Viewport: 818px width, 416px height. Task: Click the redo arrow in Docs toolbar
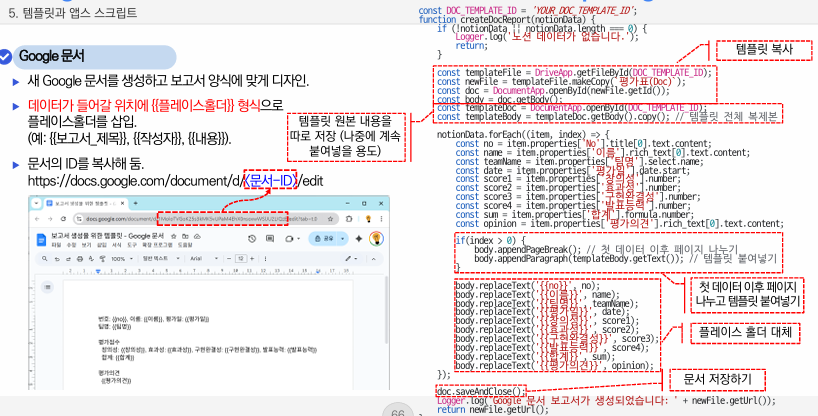[x=68, y=259]
